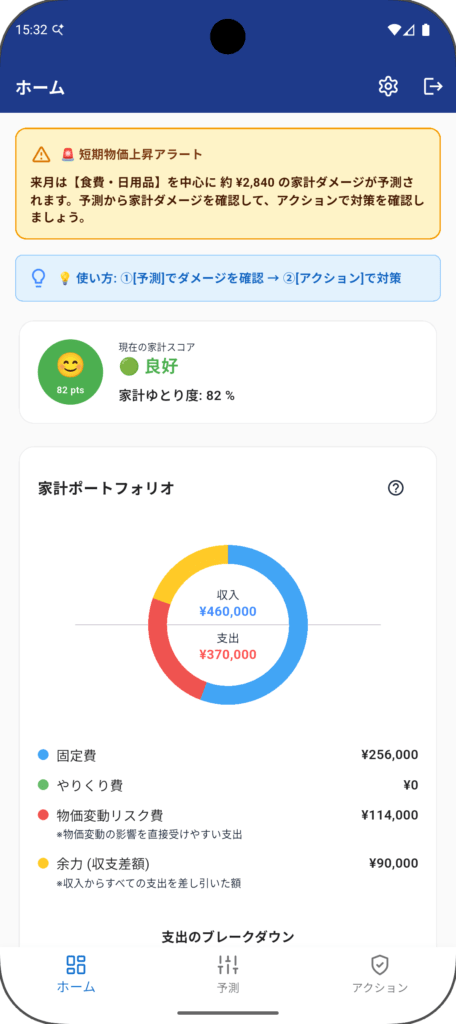Switch to the アクション tab label
The image size is (456, 1024).
coord(380,988)
